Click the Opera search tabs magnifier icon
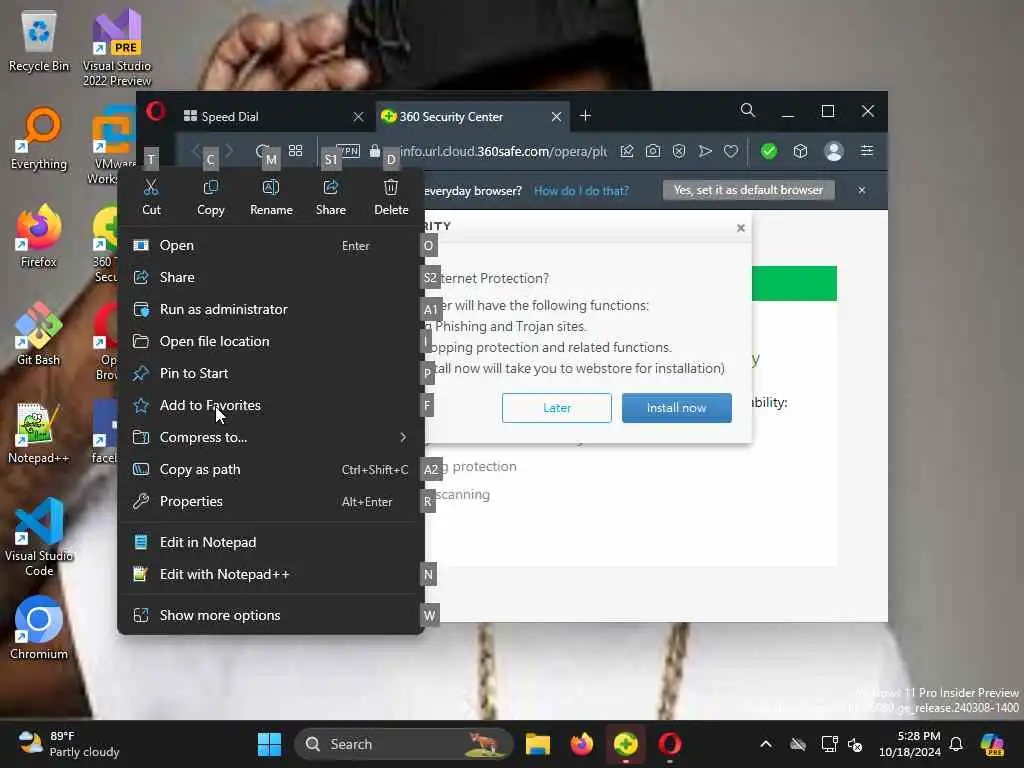The width and height of the screenshot is (1024, 768). point(748,110)
